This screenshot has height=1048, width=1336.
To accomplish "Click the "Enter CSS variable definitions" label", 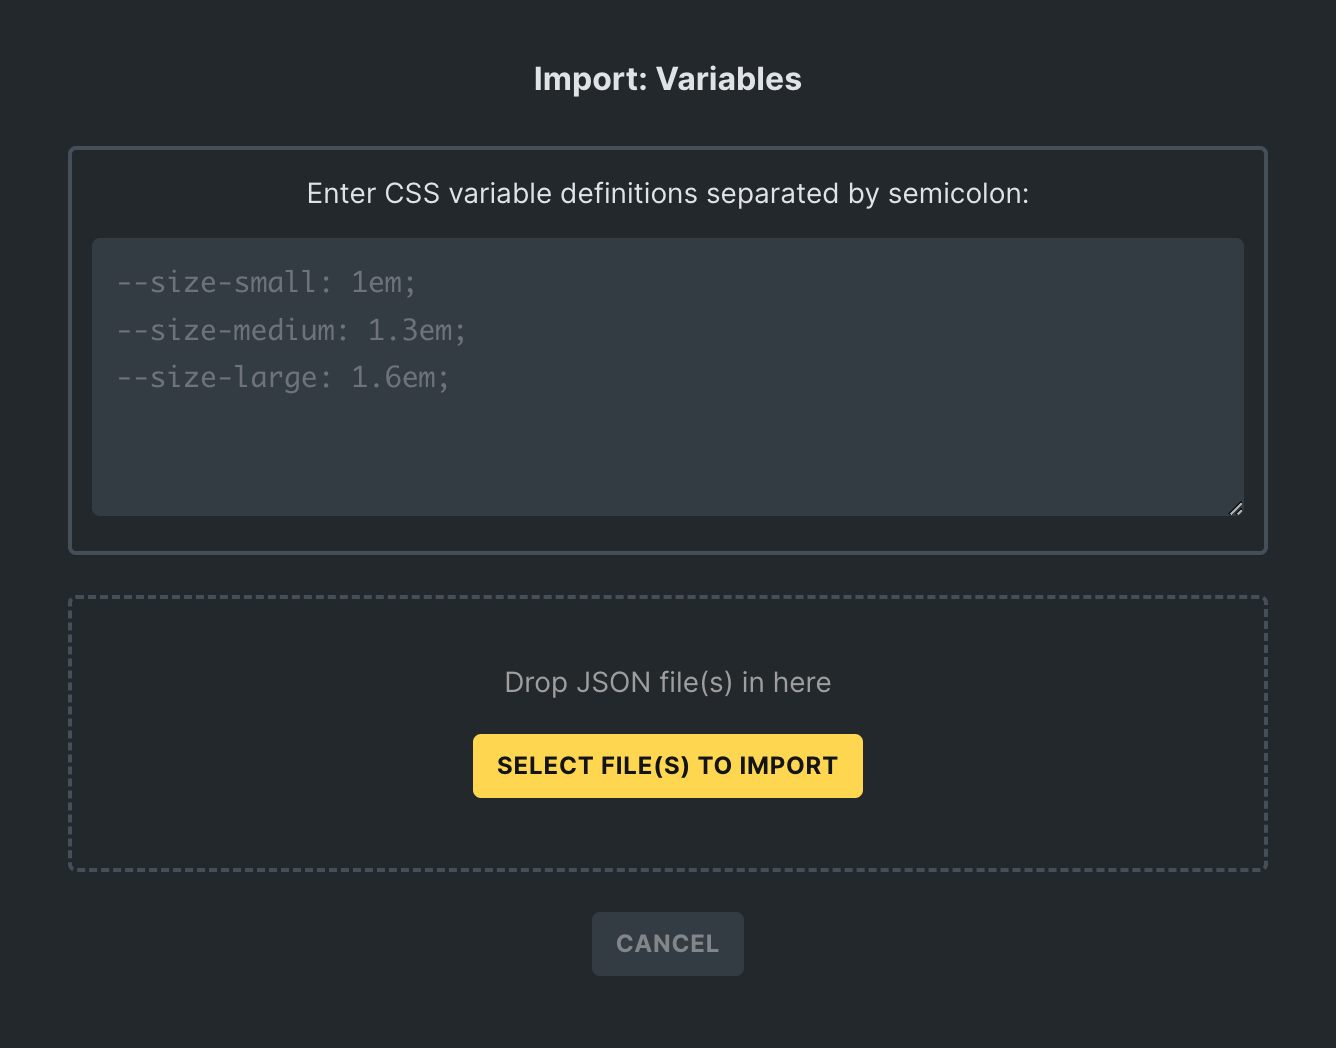I will [x=667, y=193].
